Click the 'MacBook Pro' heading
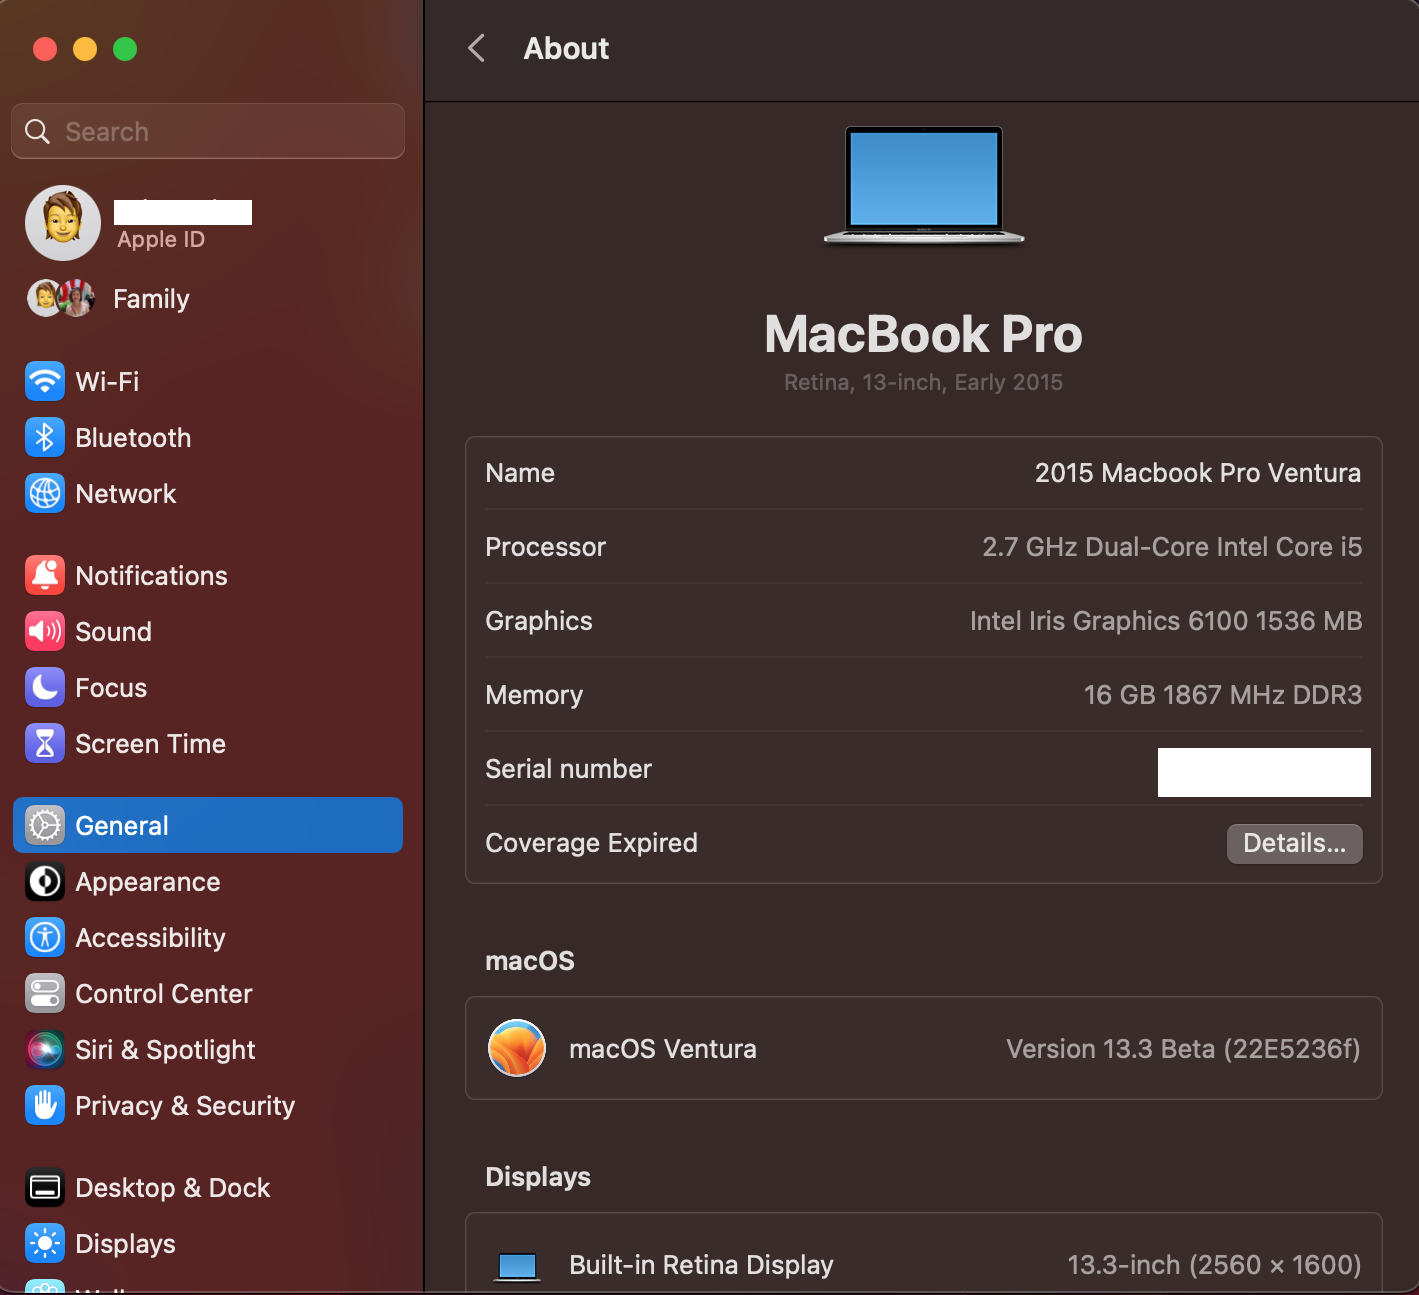 click(923, 333)
